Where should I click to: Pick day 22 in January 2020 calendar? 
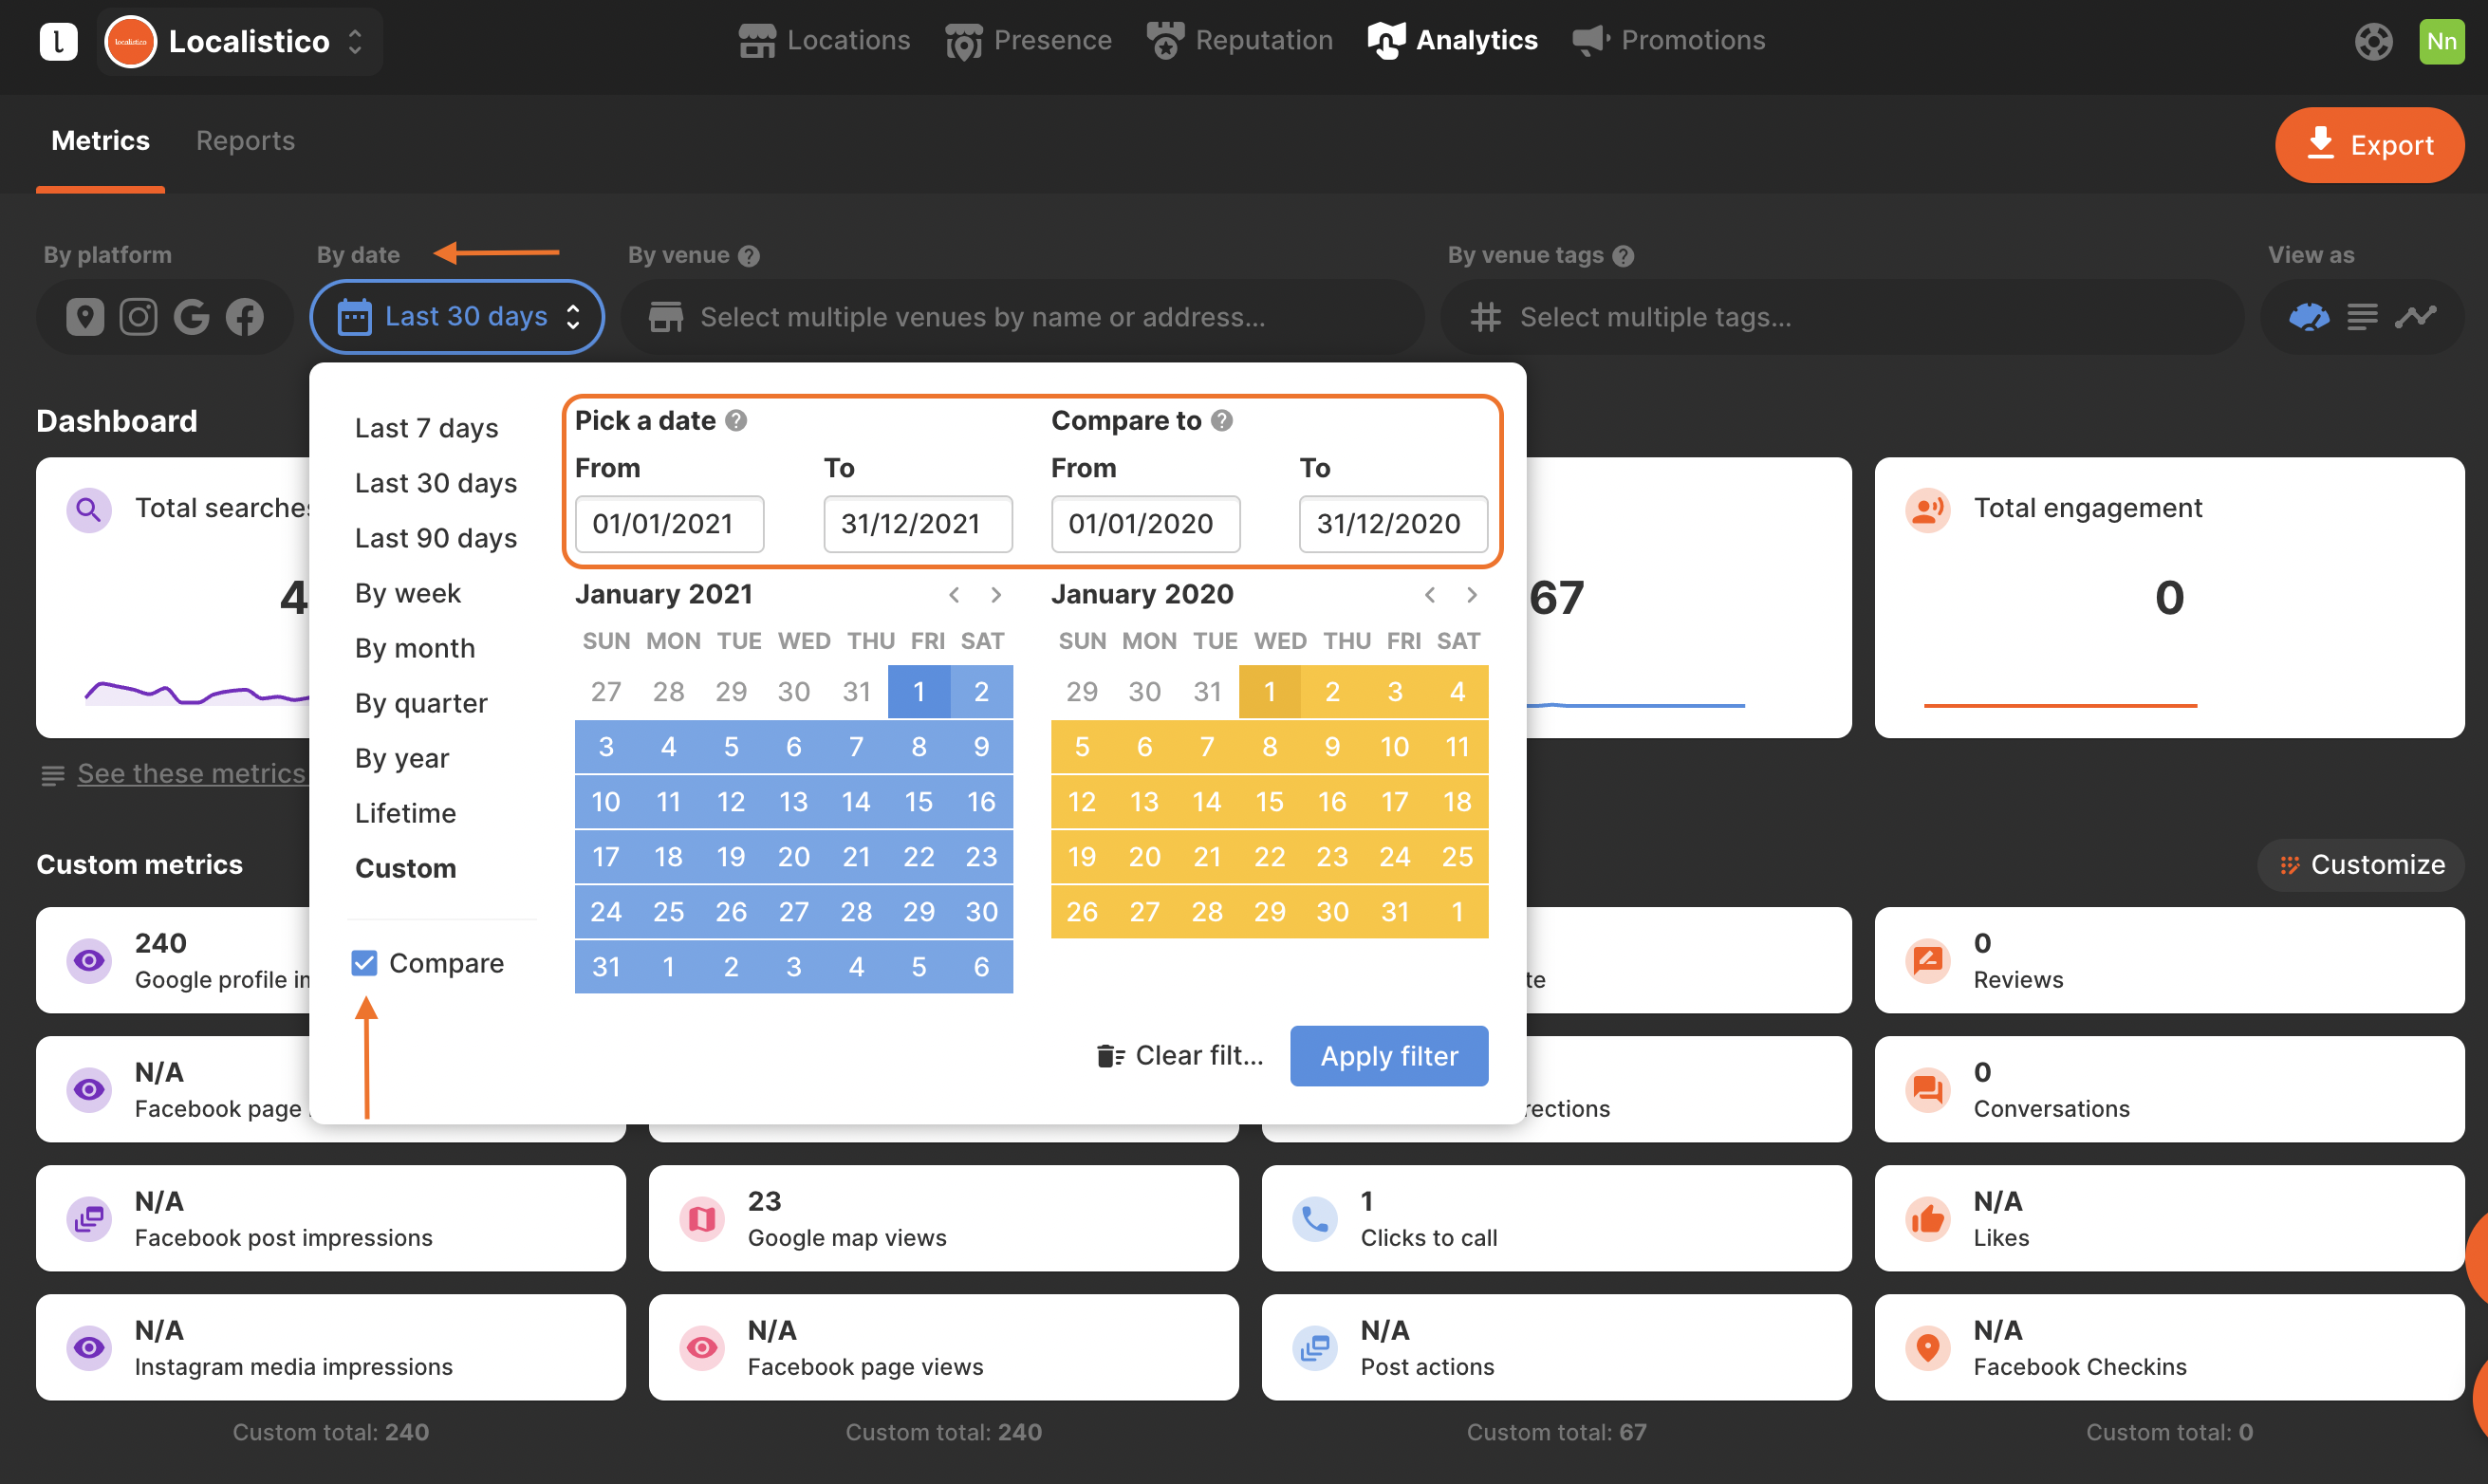(1269, 857)
